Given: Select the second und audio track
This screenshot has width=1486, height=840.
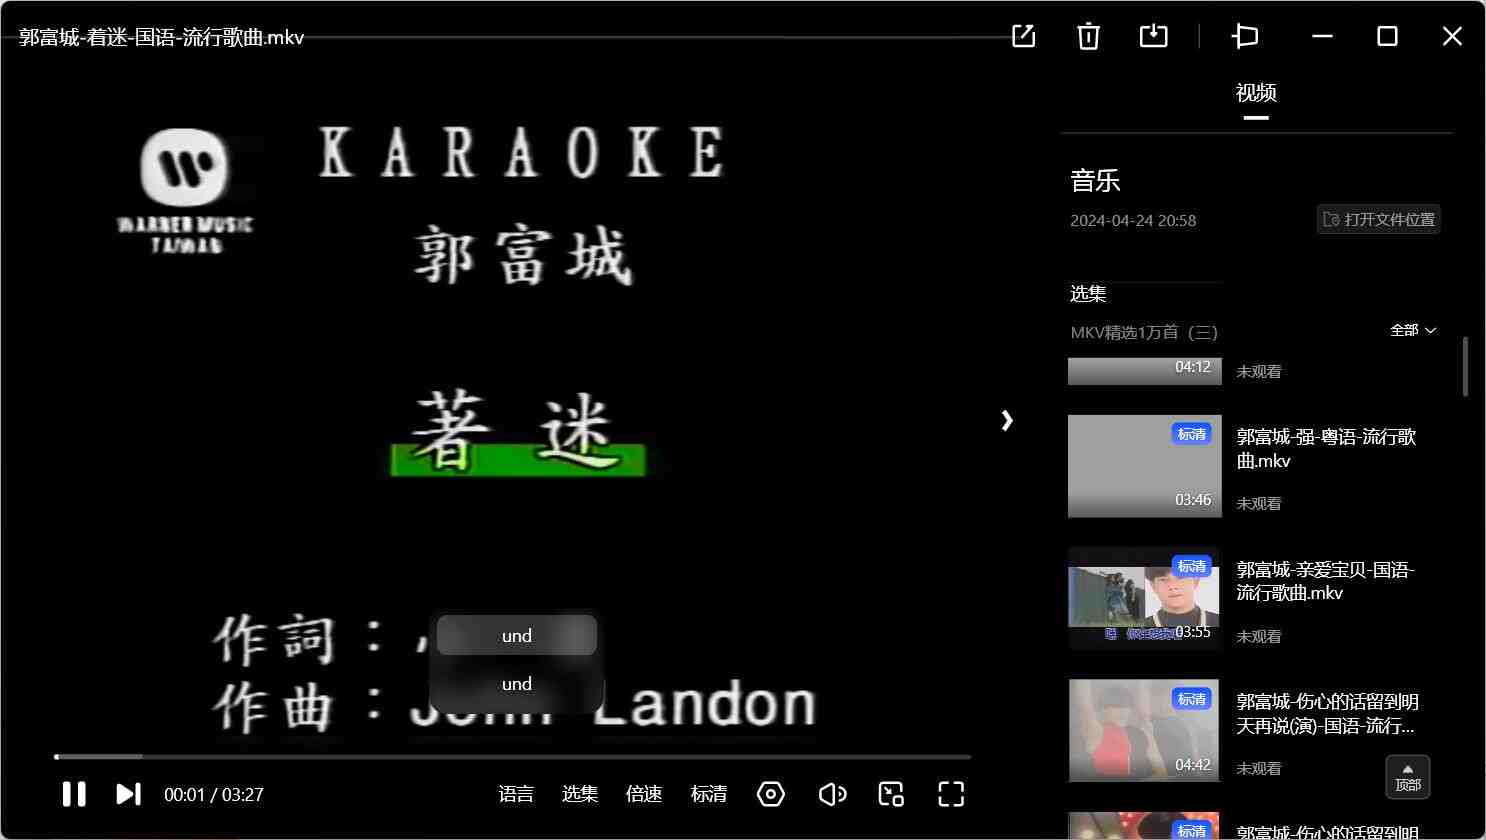Looking at the screenshot, I should (x=517, y=684).
